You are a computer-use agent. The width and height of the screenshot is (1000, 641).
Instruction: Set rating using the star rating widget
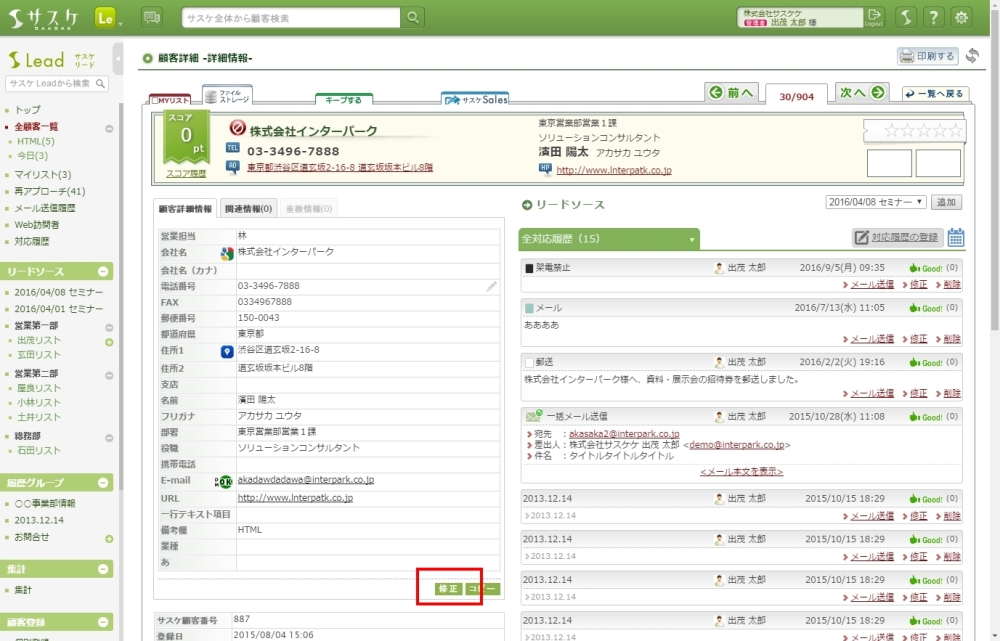pyautogui.click(x=913, y=131)
